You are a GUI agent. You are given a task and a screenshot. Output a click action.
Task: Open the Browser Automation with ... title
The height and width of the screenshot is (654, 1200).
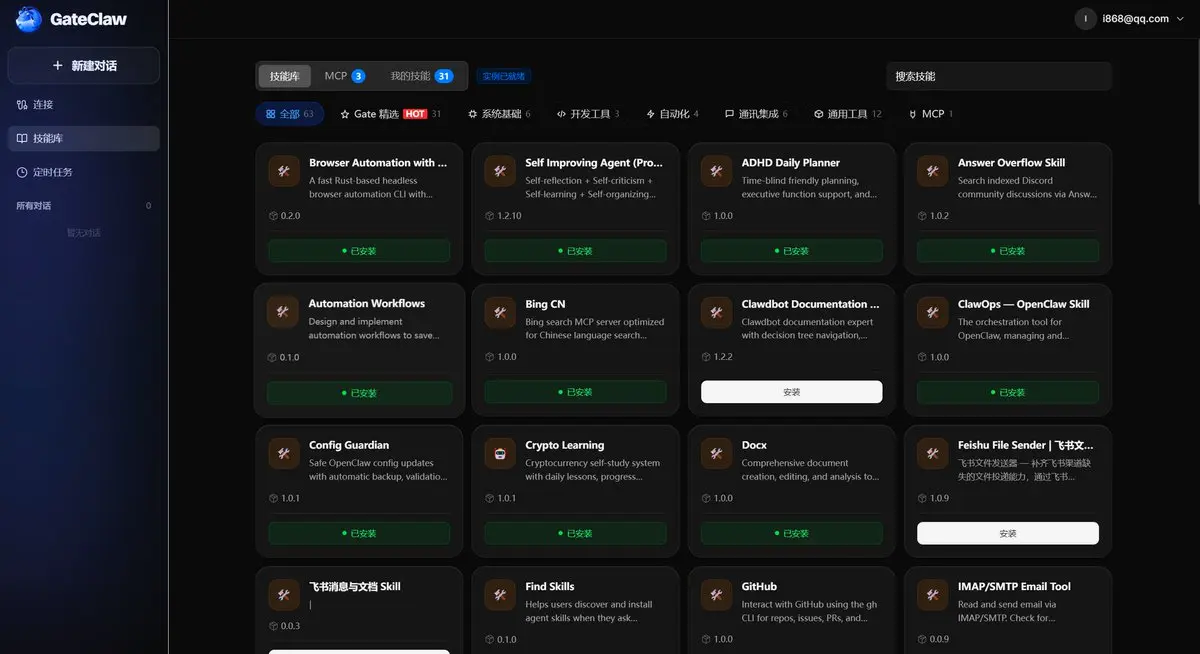pos(378,162)
